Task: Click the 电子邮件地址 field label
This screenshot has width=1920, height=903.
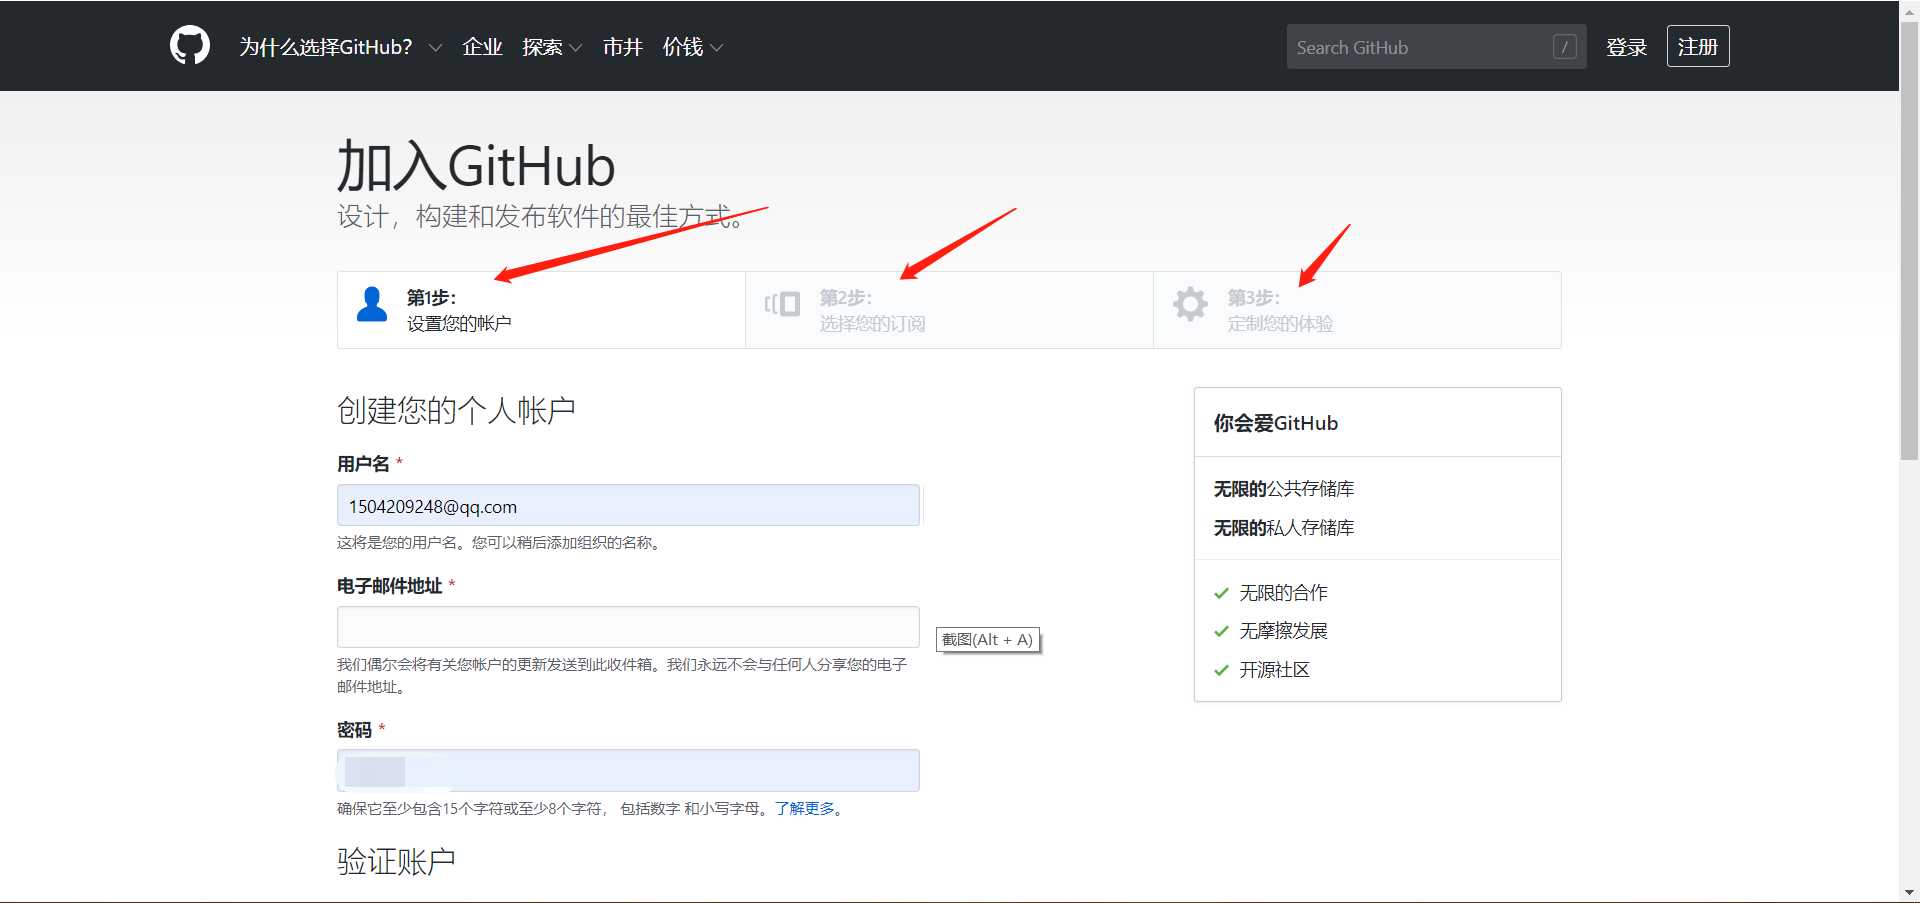Action: point(390,586)
